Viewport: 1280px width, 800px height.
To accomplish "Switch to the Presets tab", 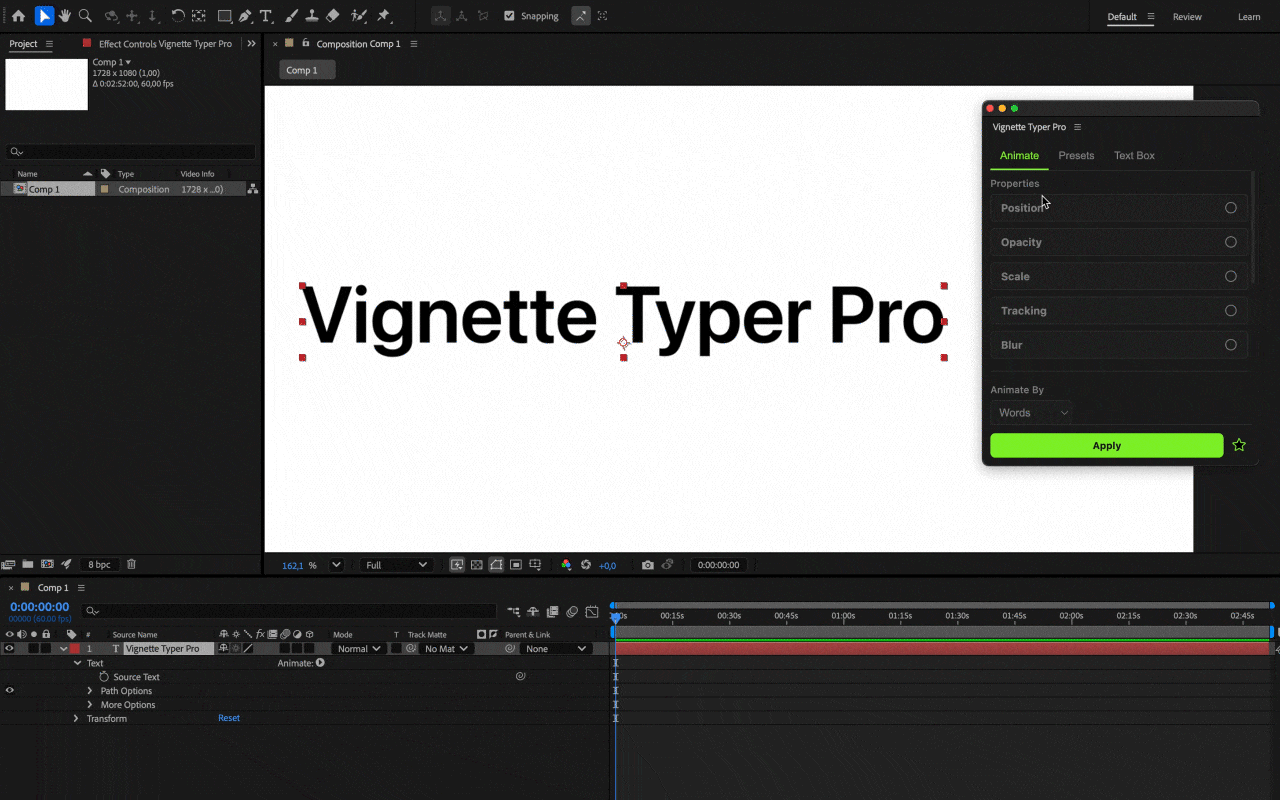I will click(1076, 155).
